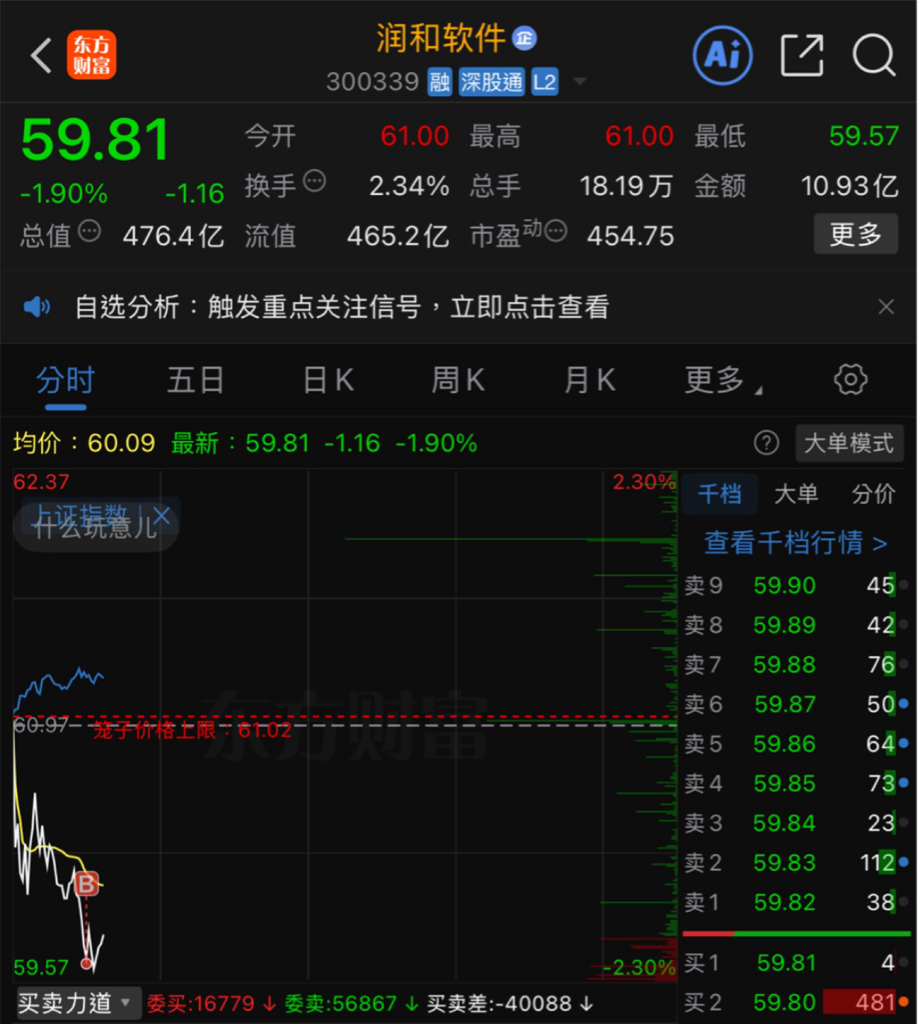Image resolution: width=918 pixels, height=1024 pixels.
Task: Select the 卖7 order row 59.88
Action: 796,665
